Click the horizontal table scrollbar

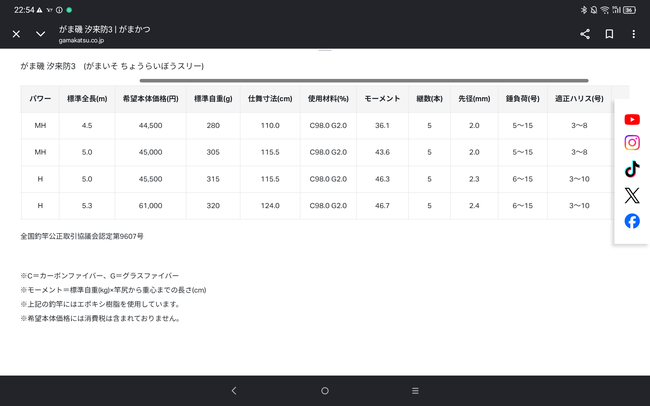pos(364,80)
